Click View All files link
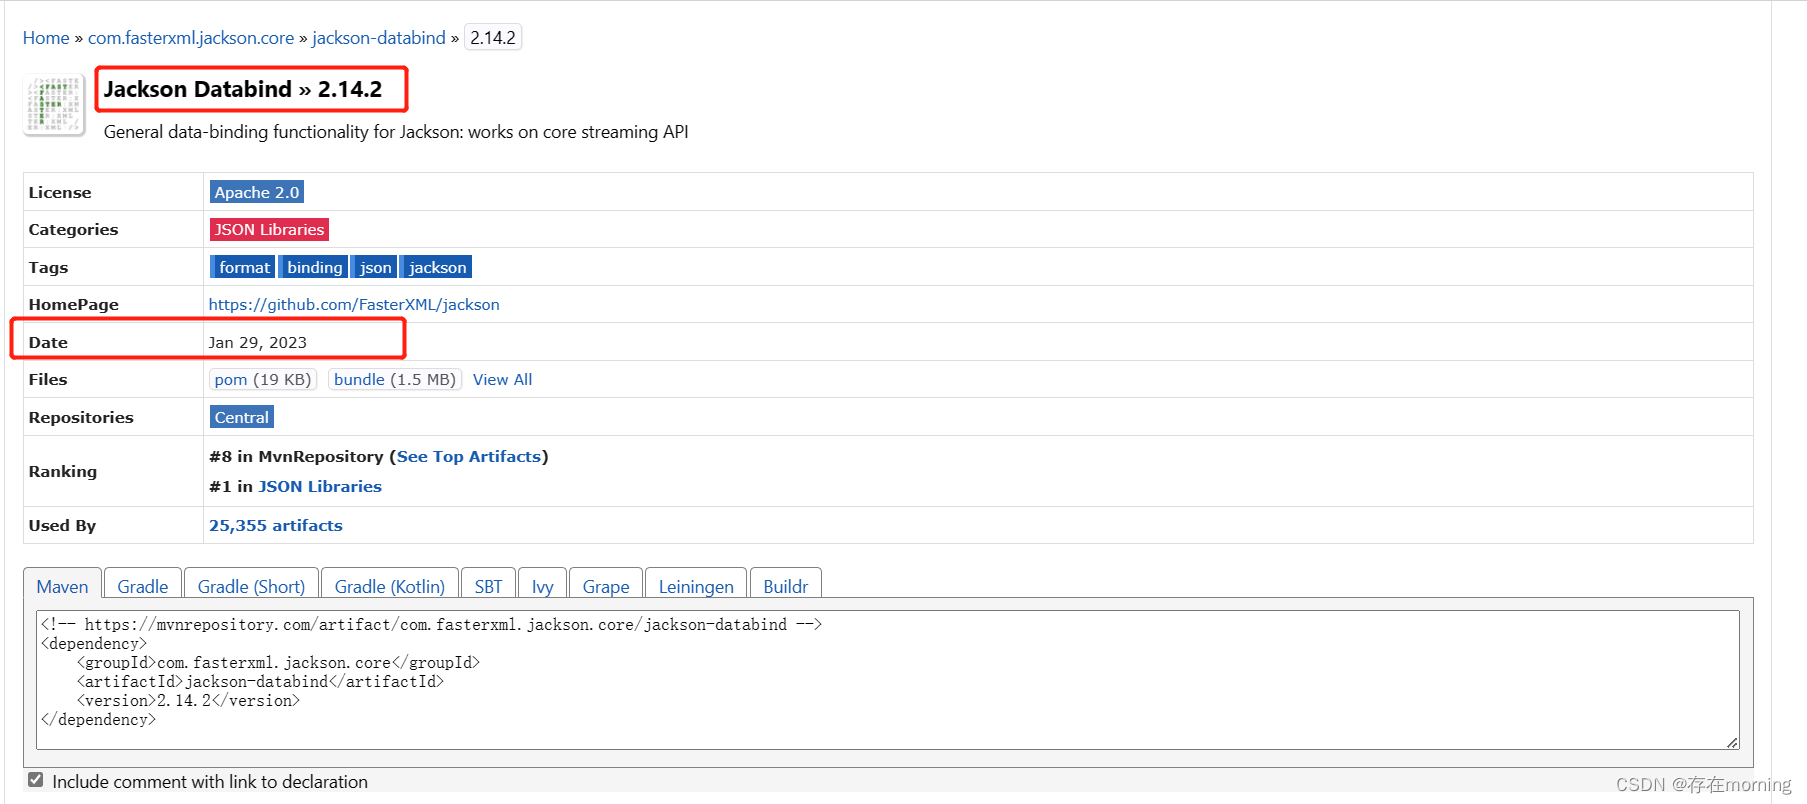This screenshot has width=1807, height=804. tap(502, 379)
